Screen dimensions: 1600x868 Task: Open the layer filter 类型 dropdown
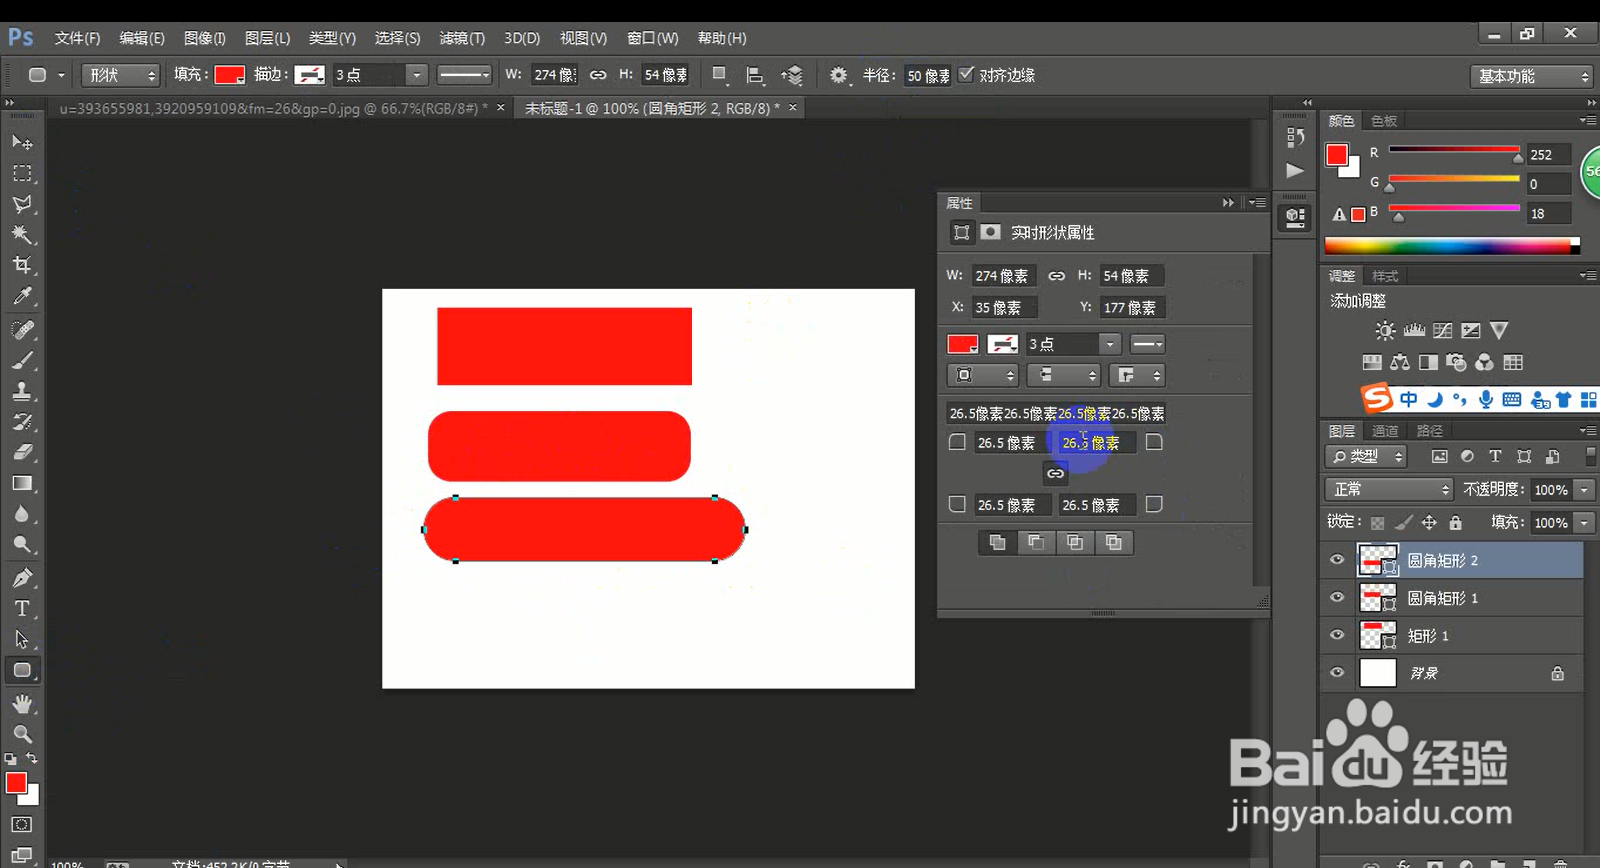pyautogui.click(x=1366, y=456)
